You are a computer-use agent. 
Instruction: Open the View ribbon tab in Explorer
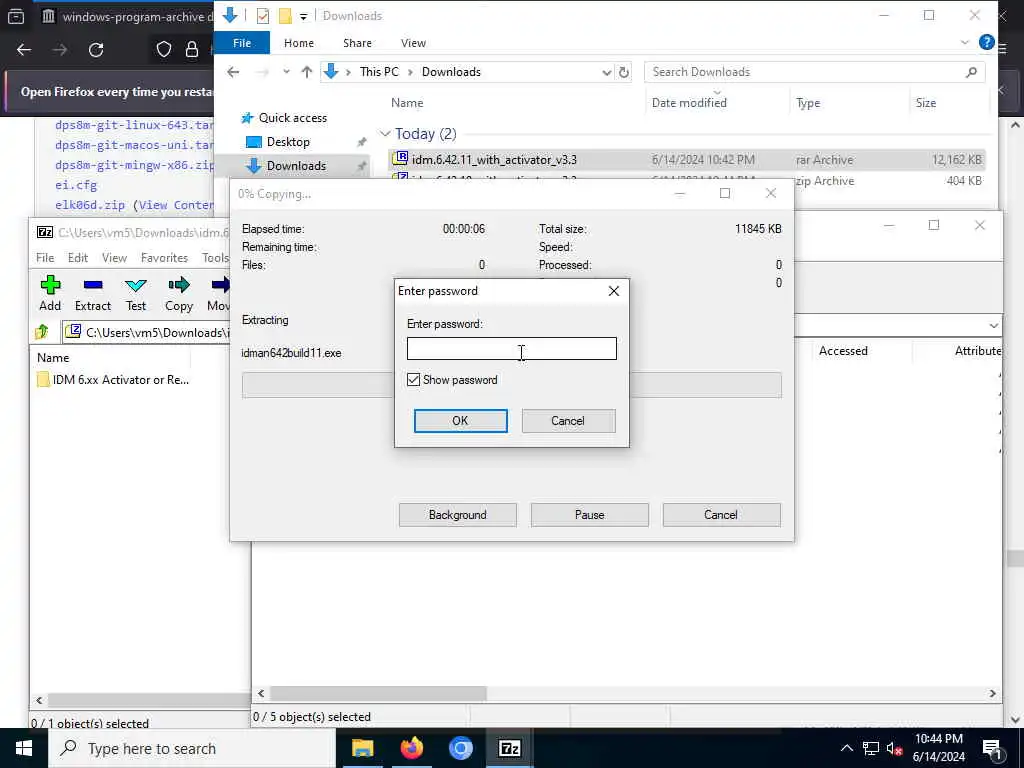413,42
